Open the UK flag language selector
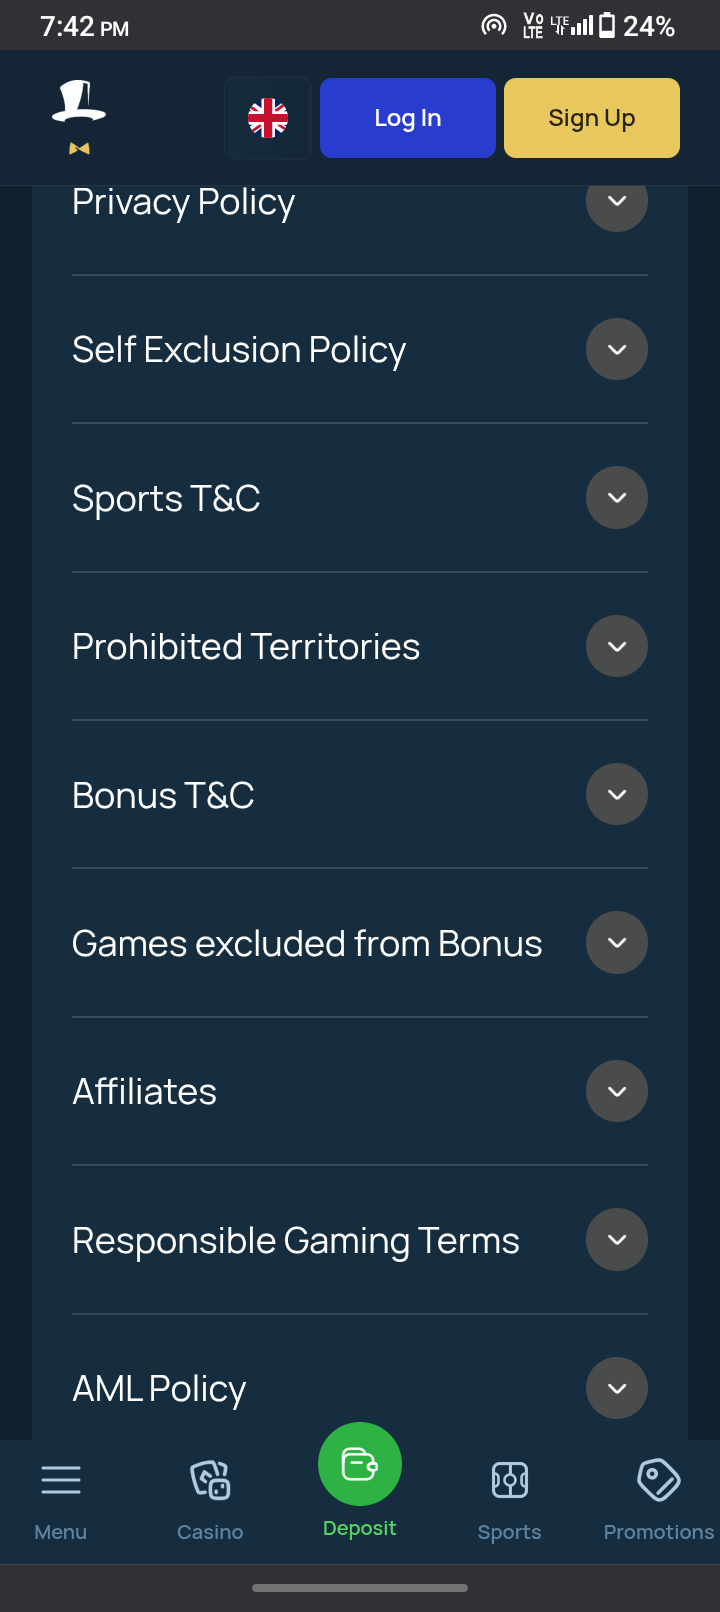The height and width of the screenshot is (1612, 720). coord(268,118)
